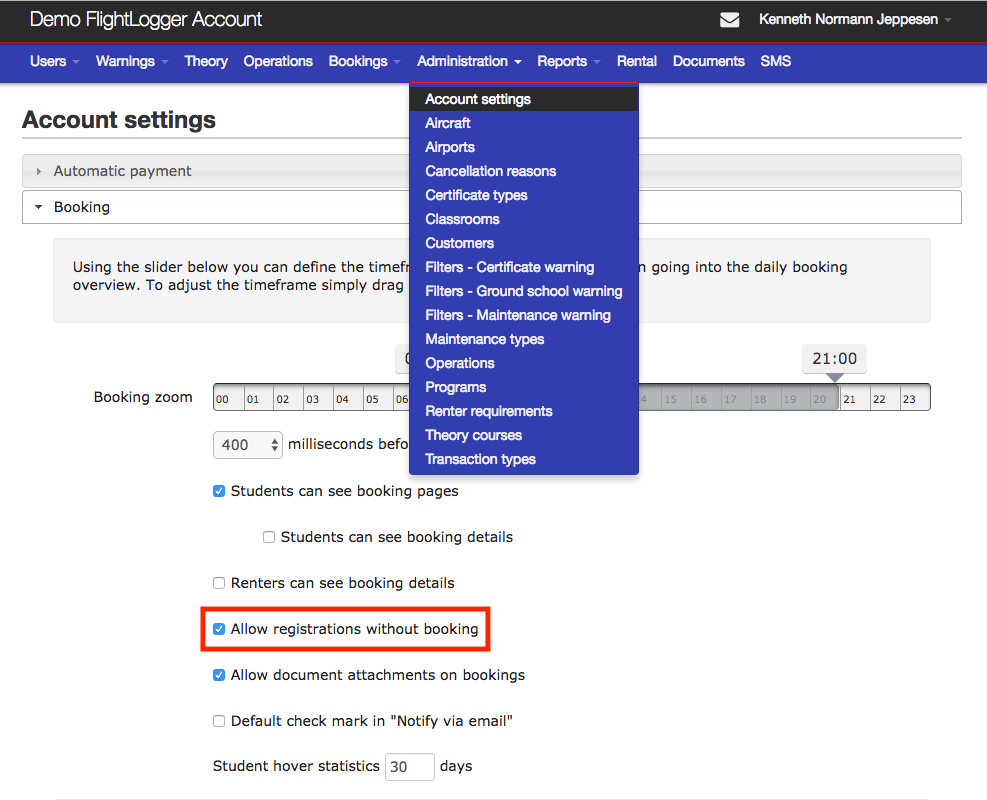The height and width of the screenshot is (800, 987).
Task: Open the Reports dropdown menu
Action: pos(568,61)
